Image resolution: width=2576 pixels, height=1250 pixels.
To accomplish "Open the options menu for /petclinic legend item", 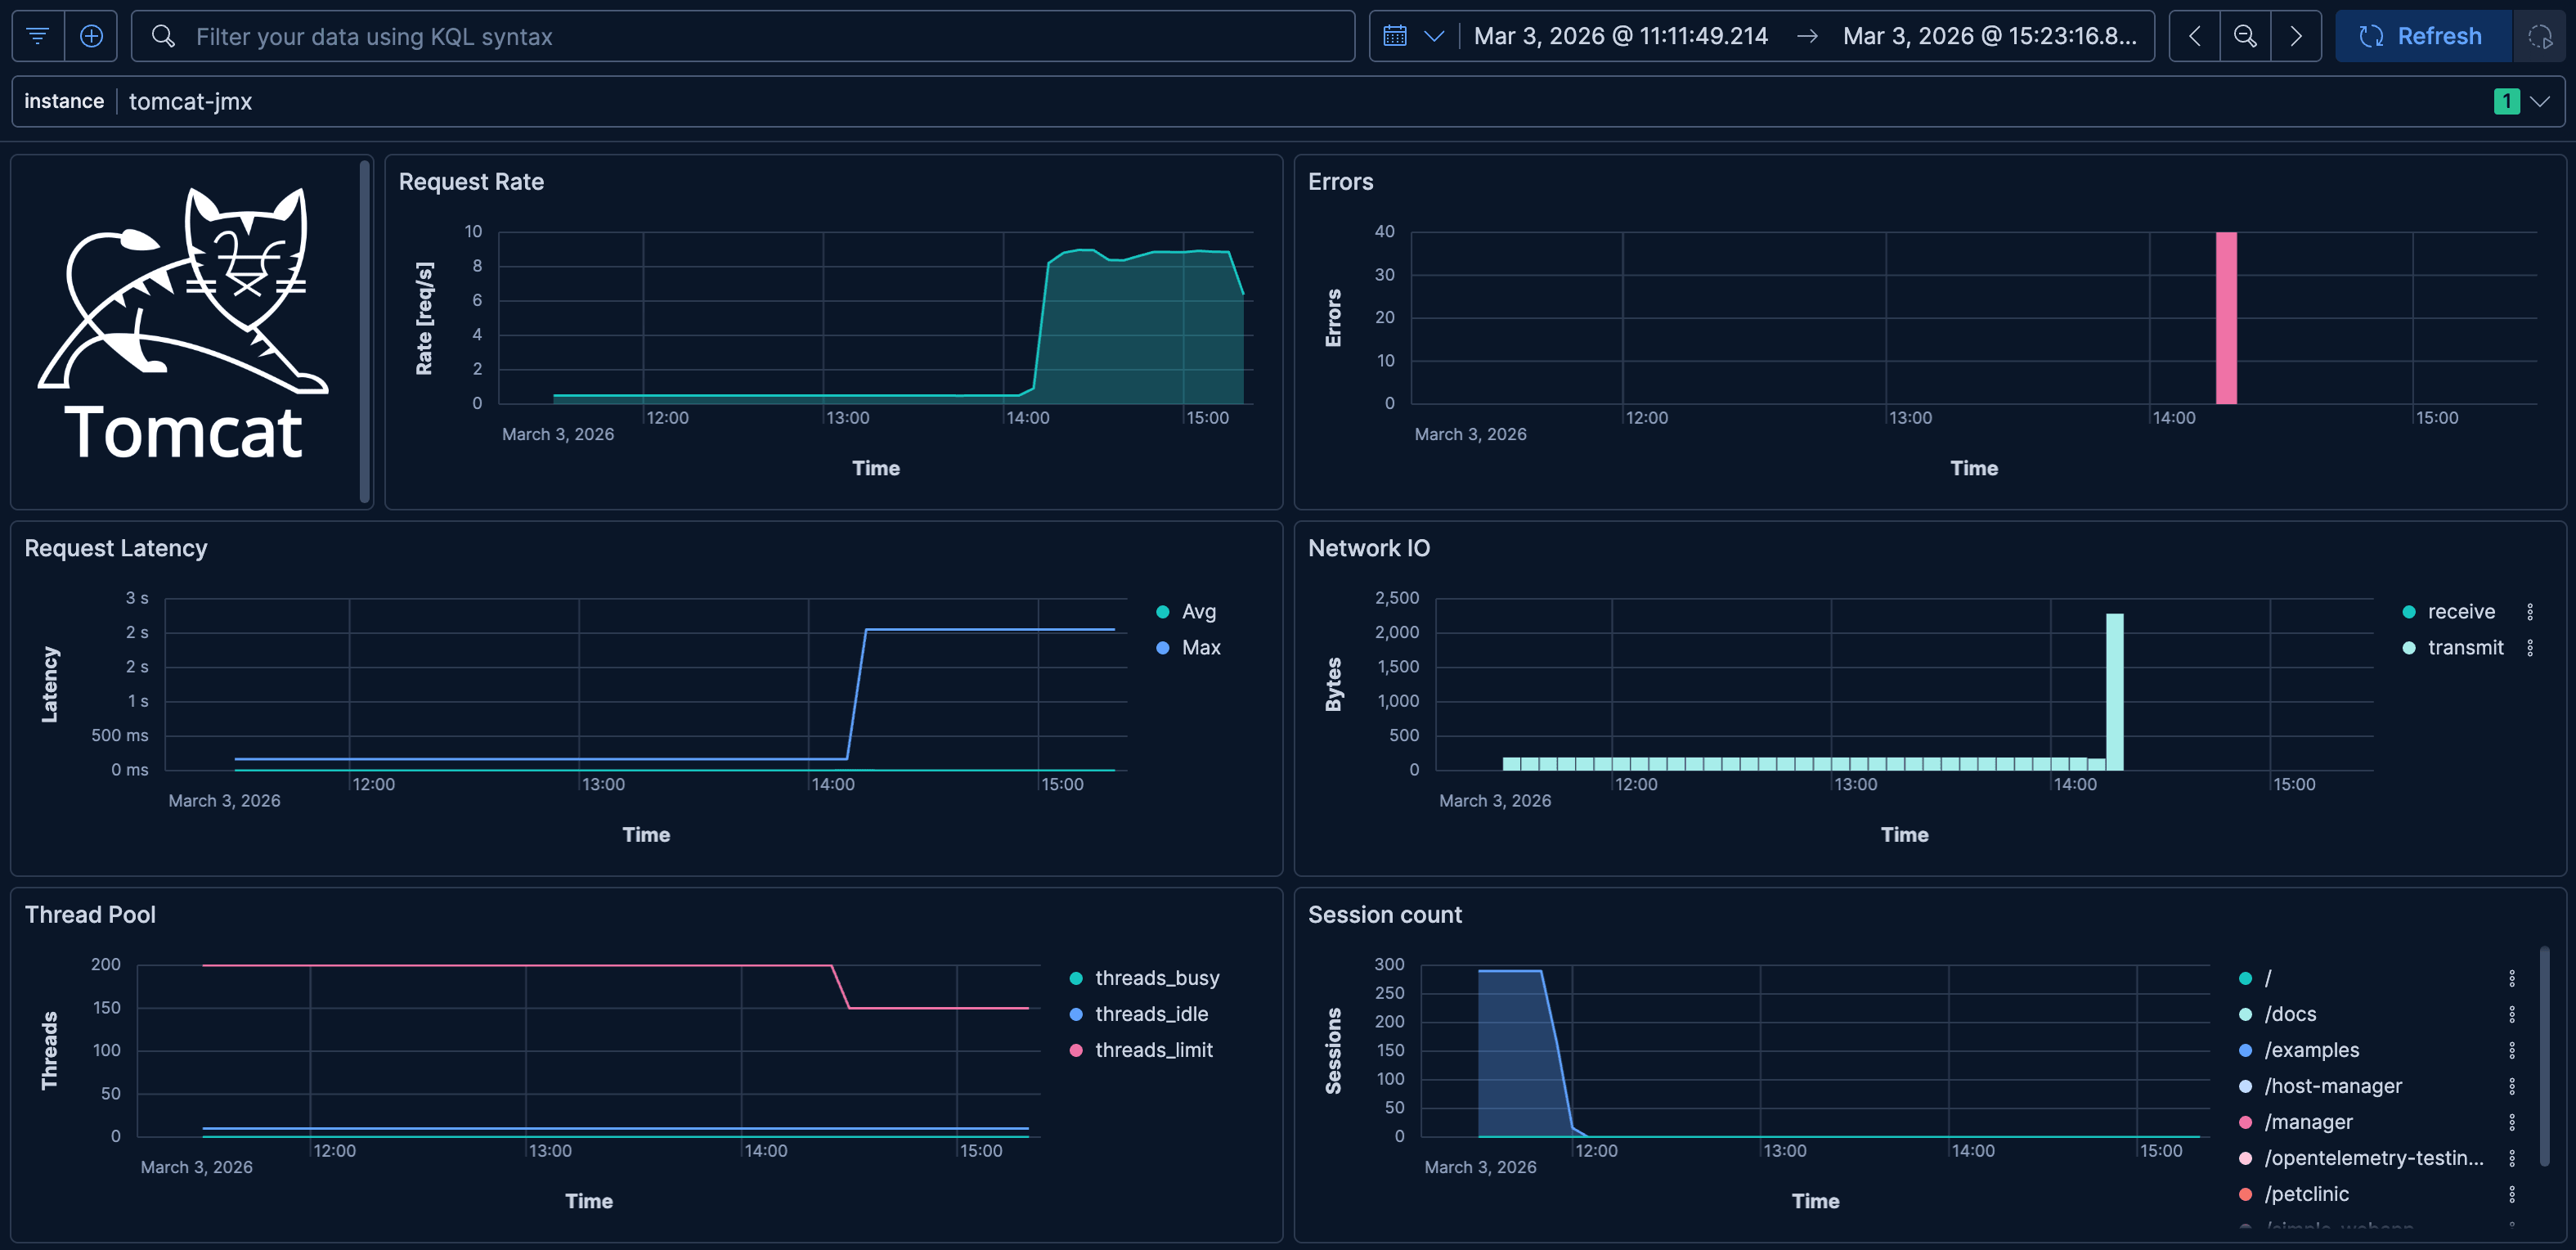I will pos(2515,1193).
